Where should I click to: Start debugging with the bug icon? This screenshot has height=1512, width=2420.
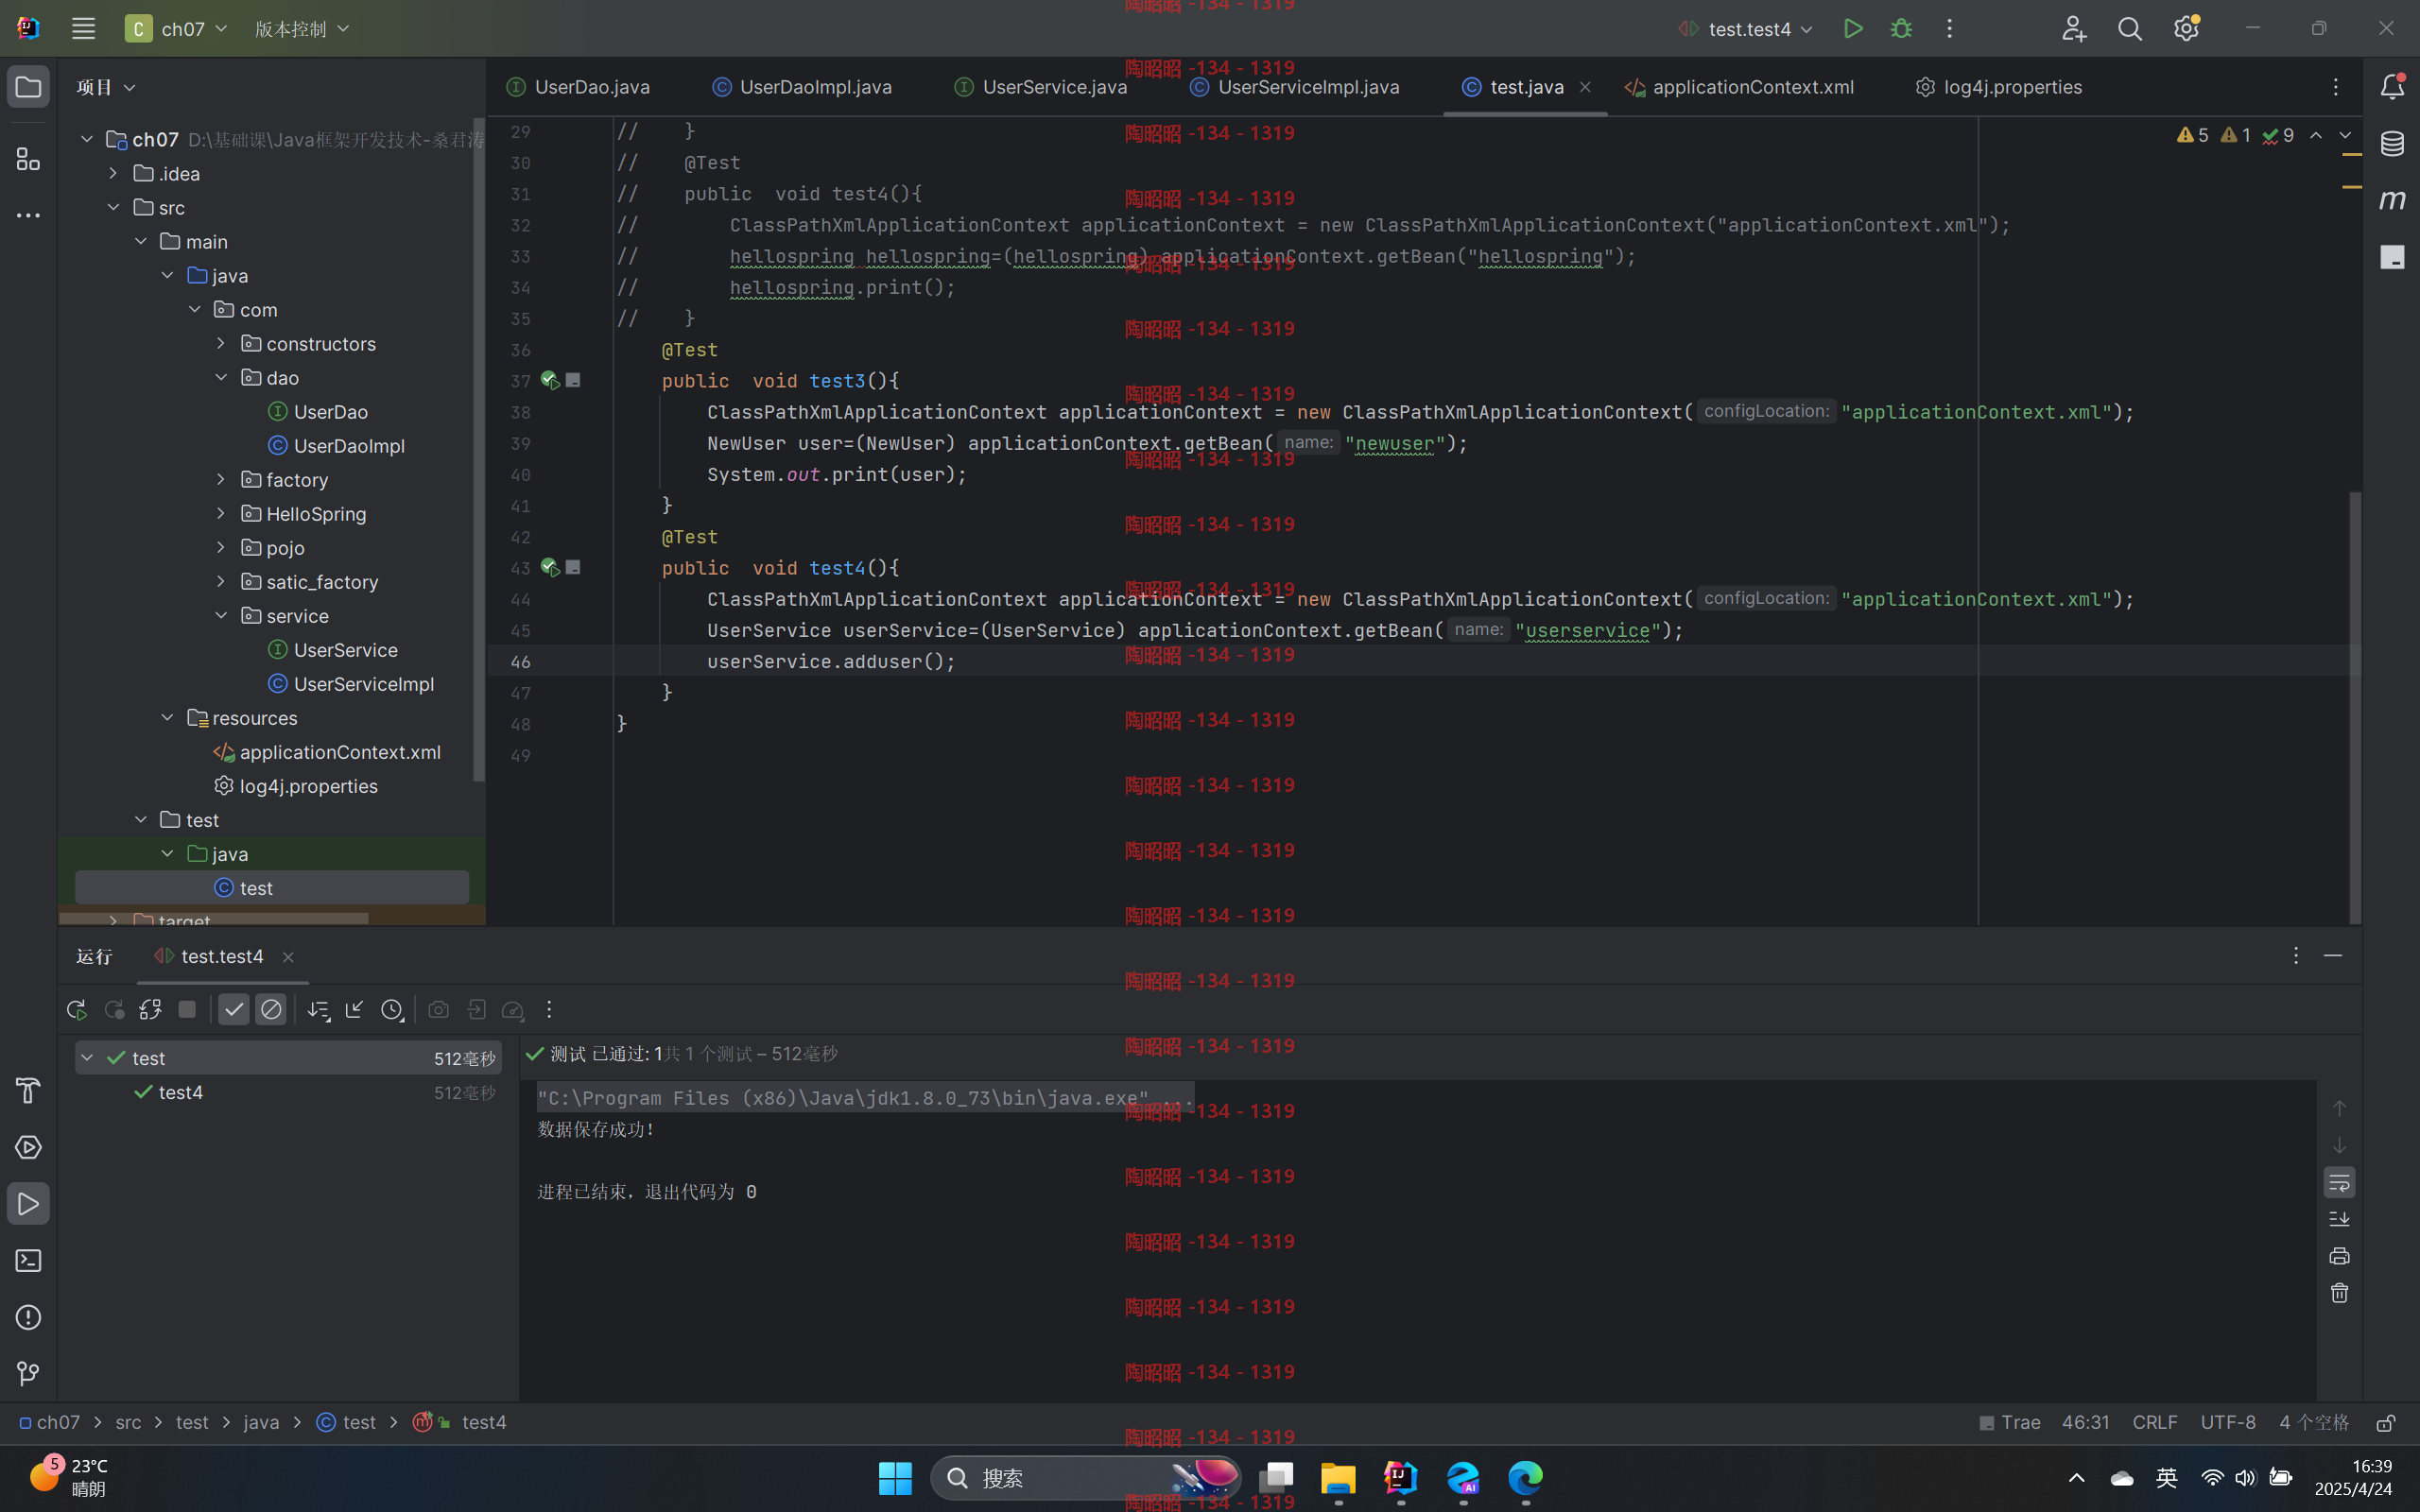[x=1901, y=29]
